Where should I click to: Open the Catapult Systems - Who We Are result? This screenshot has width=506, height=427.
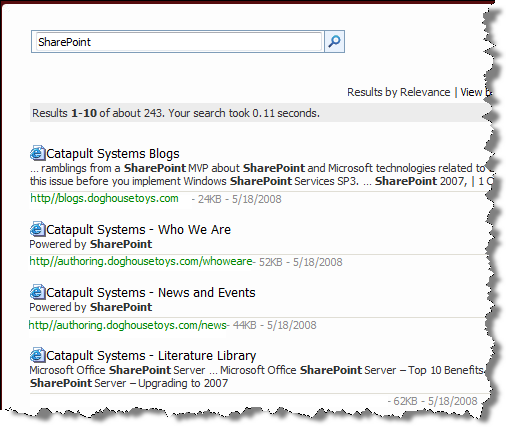click(x=138, y=230)
